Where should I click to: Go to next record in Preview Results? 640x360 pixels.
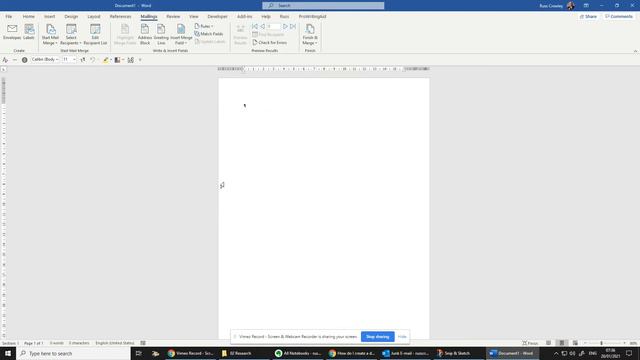pos(285,26)
